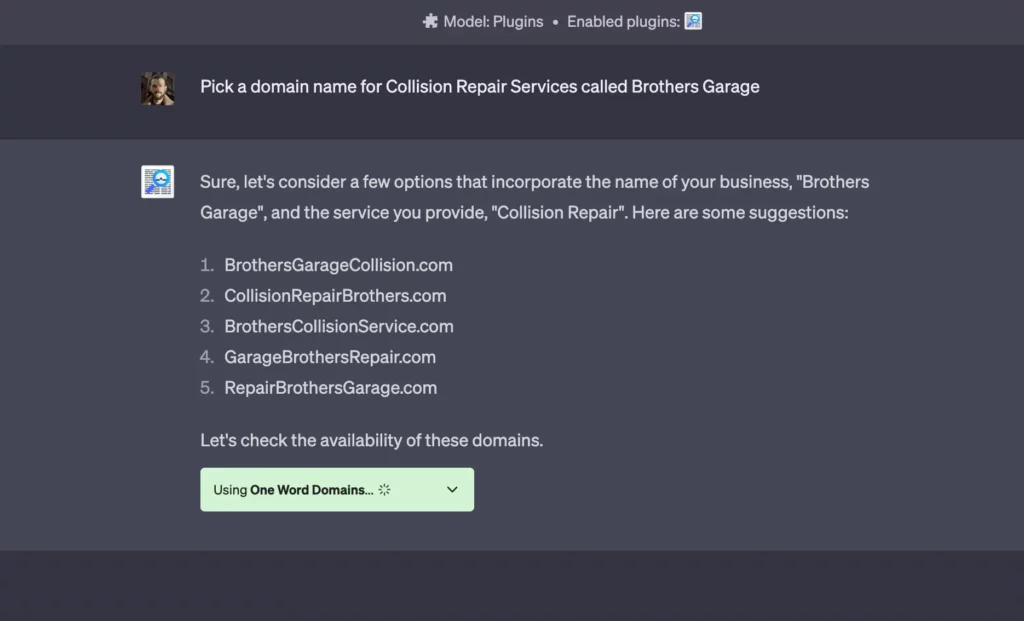
Task: Click the puzzle piece icon beside Model: Plugins
Action: coord(431,21)
